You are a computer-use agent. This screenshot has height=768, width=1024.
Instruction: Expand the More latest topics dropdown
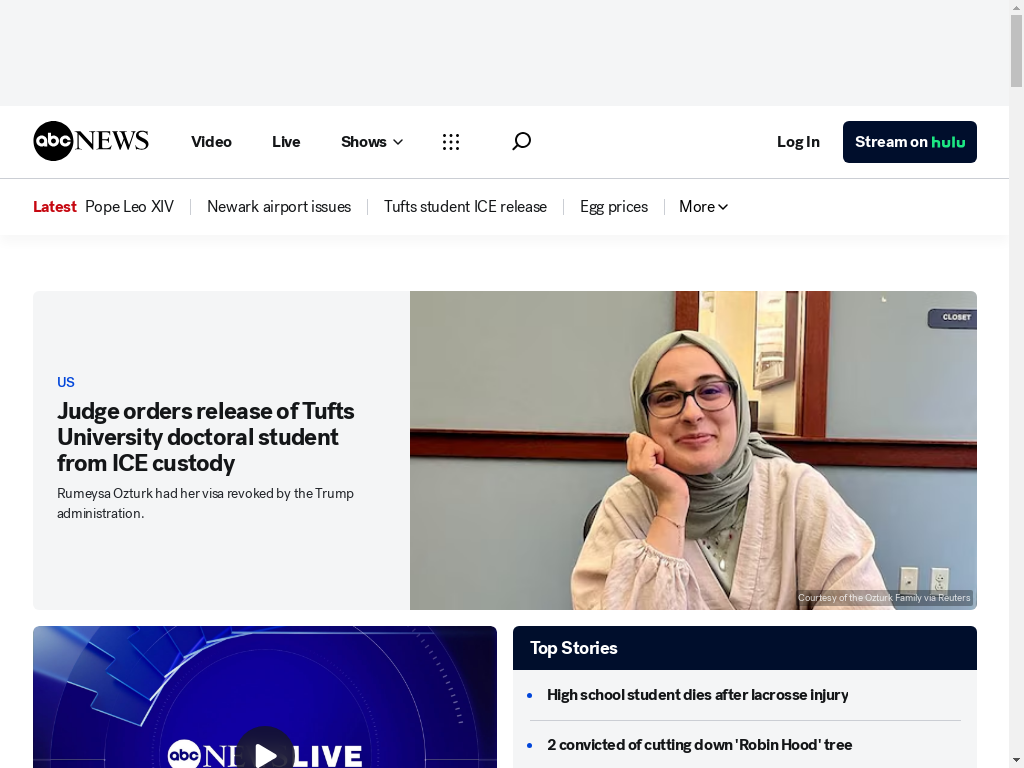[703, 206]
